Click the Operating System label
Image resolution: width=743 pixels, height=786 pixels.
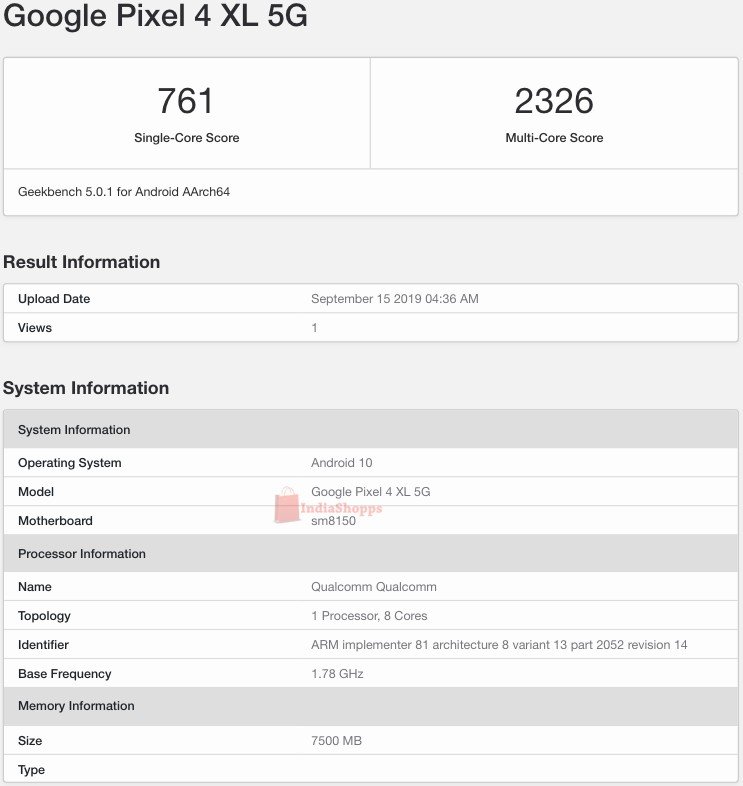click(70, 463)
